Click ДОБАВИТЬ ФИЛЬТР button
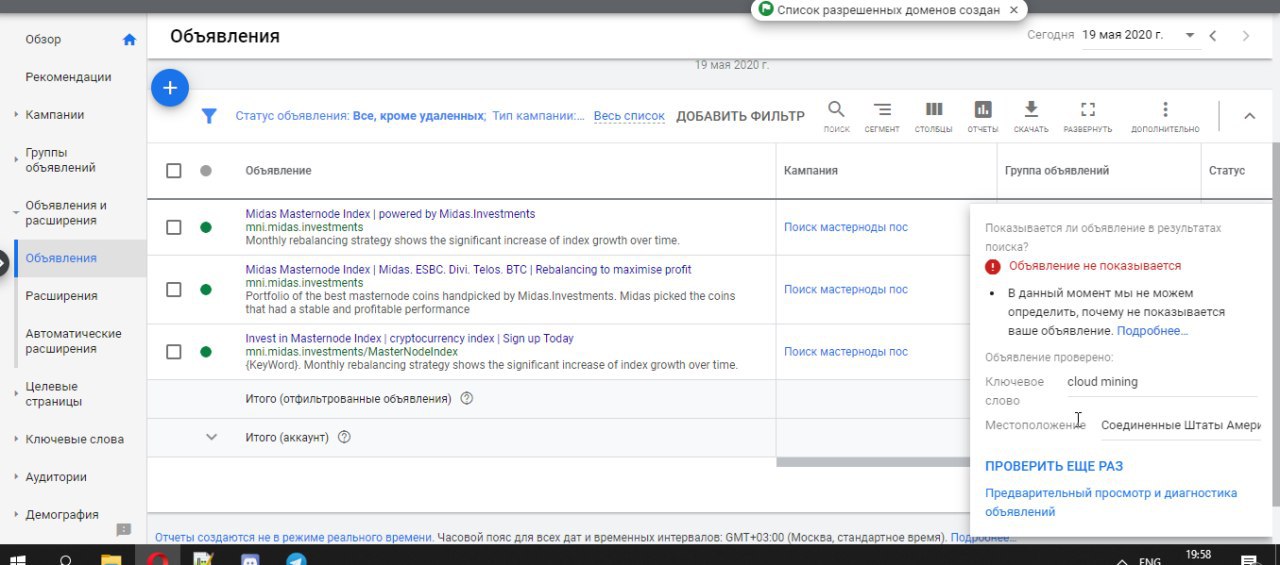This screenshot has height=565, width=1280. (740, 116)
